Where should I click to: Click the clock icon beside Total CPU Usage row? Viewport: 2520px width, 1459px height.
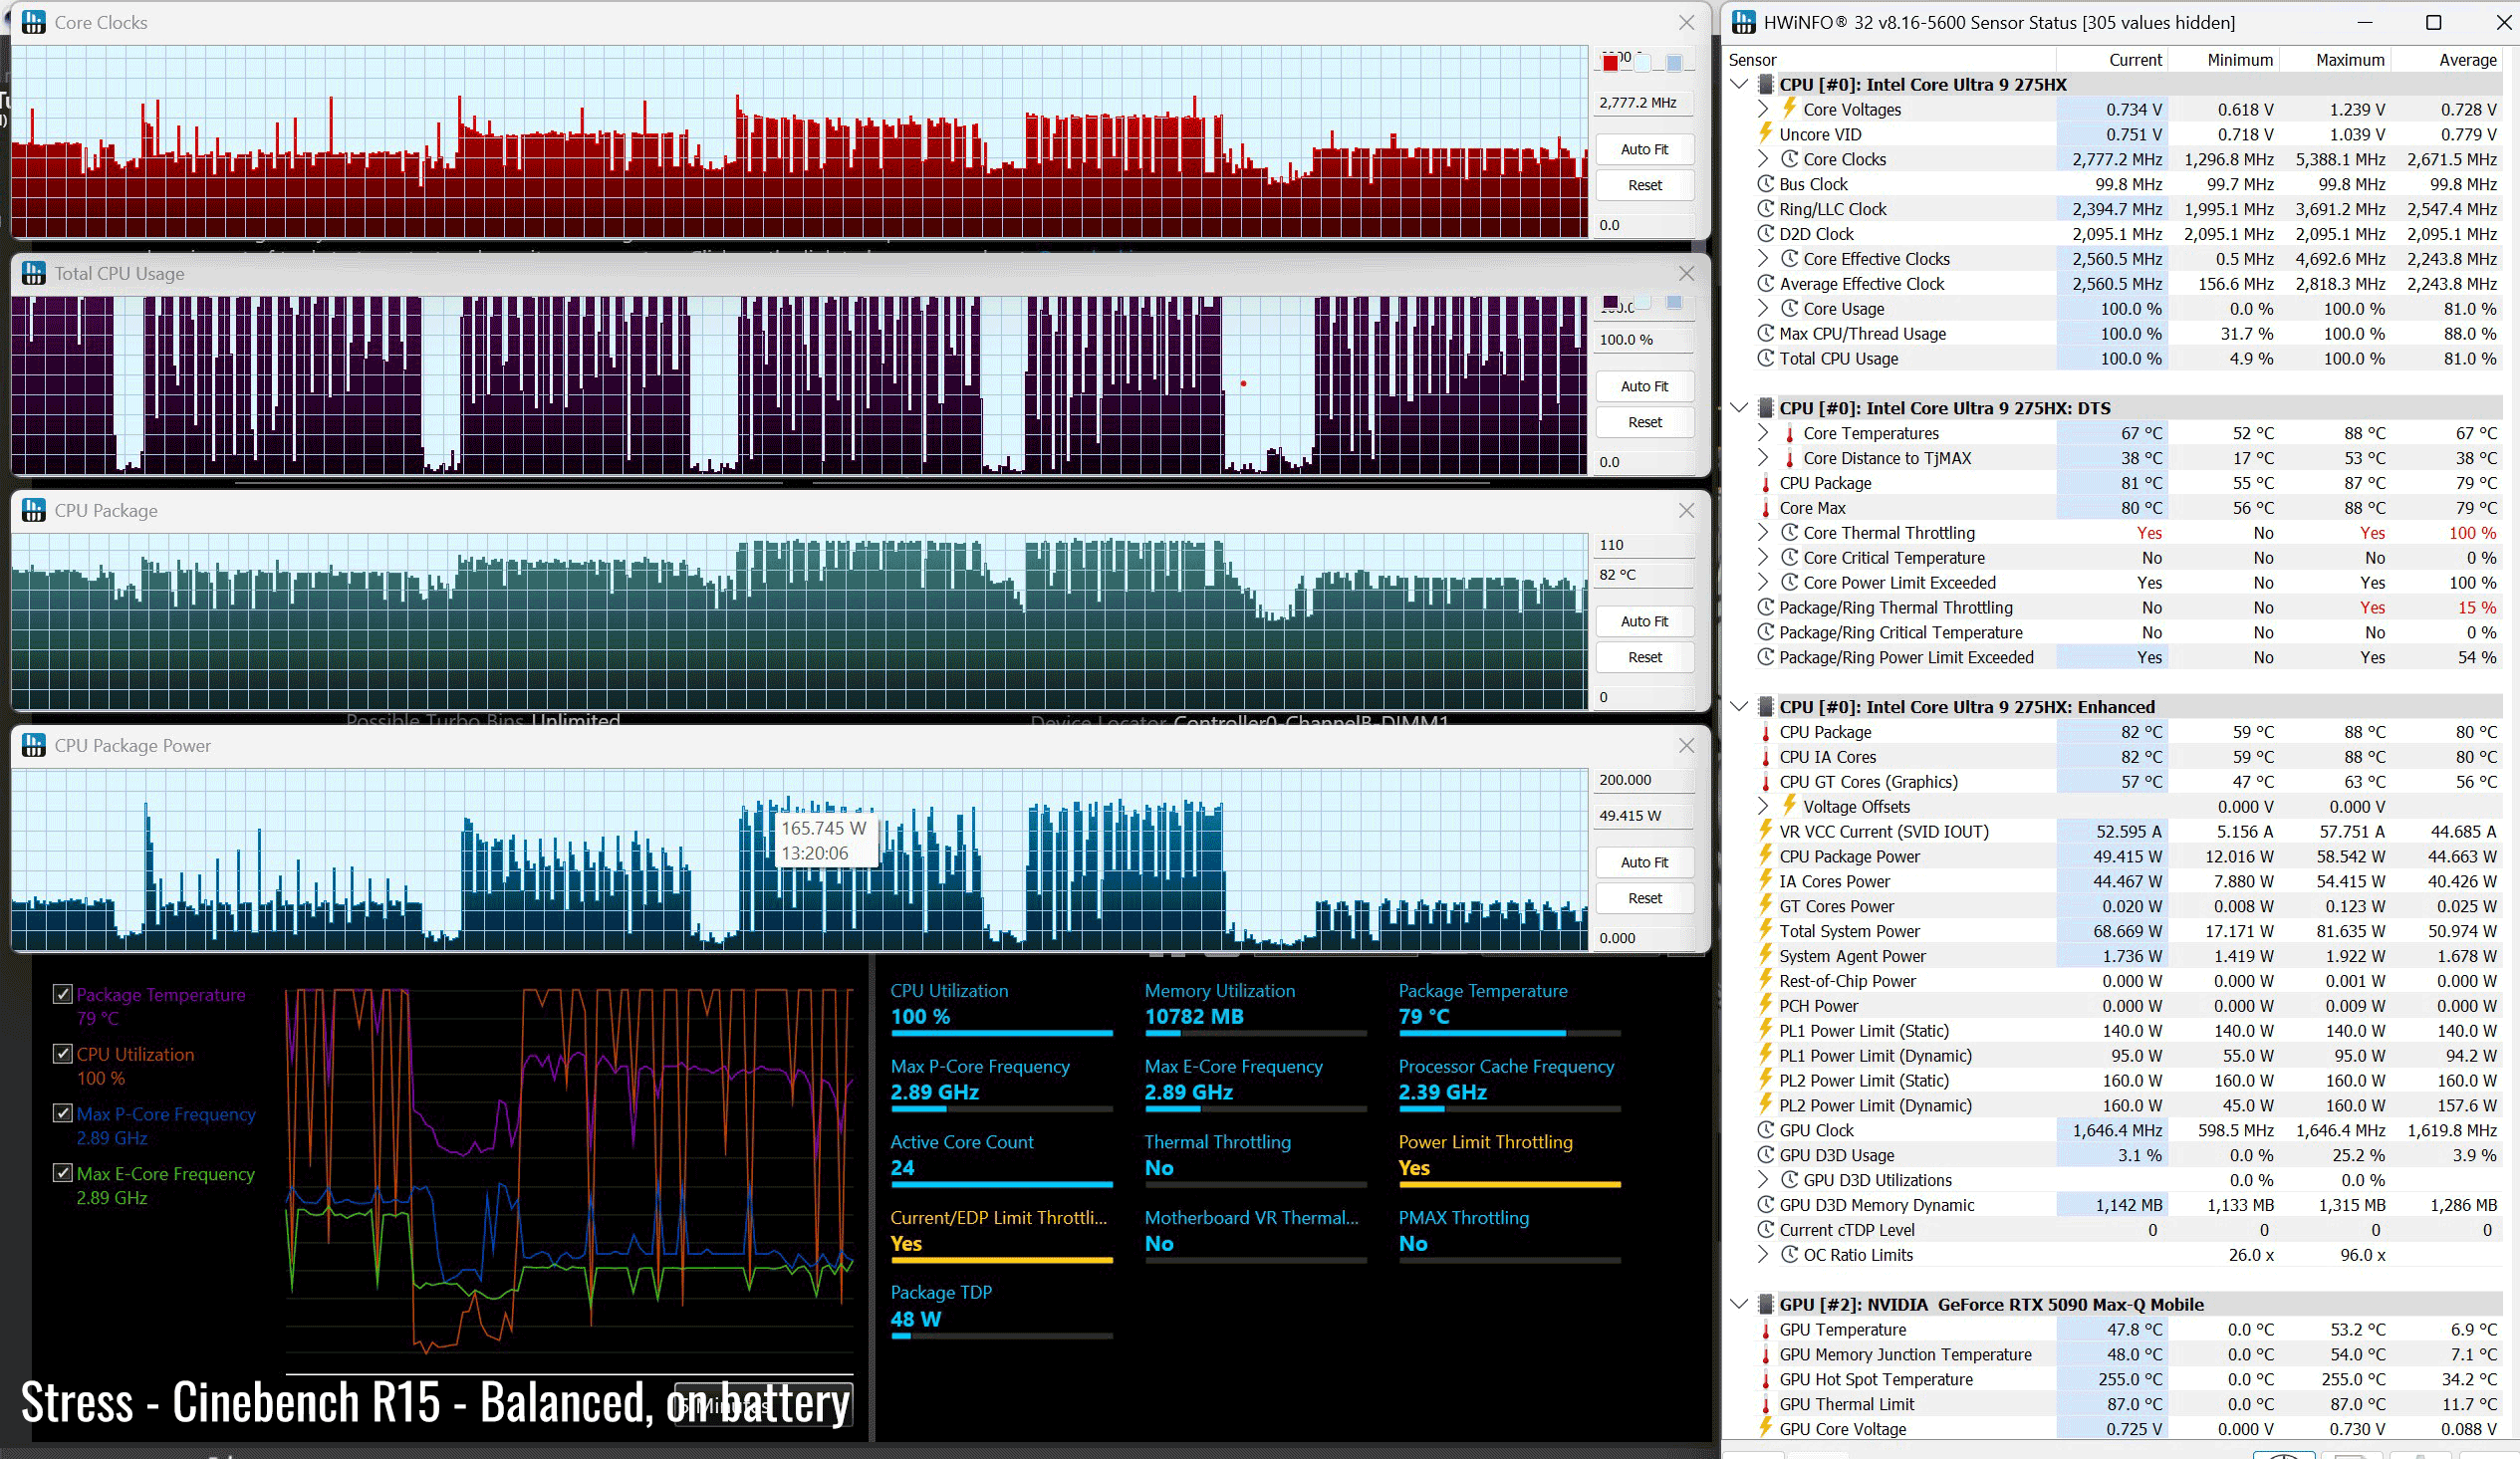coord(1766,358)
